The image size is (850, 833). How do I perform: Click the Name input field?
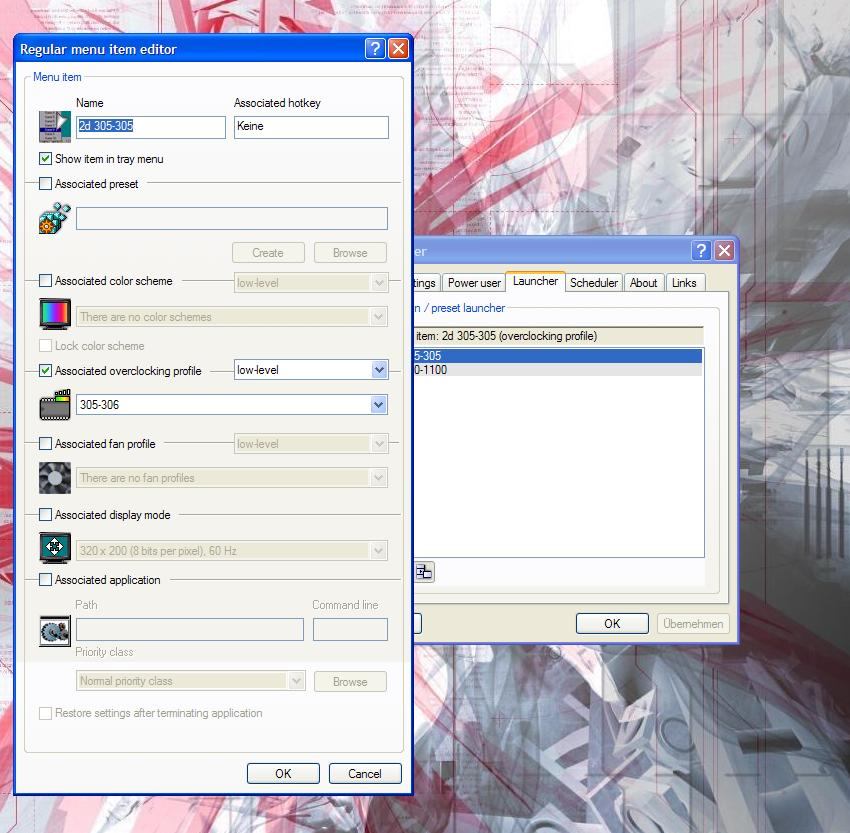coord(151,127)
